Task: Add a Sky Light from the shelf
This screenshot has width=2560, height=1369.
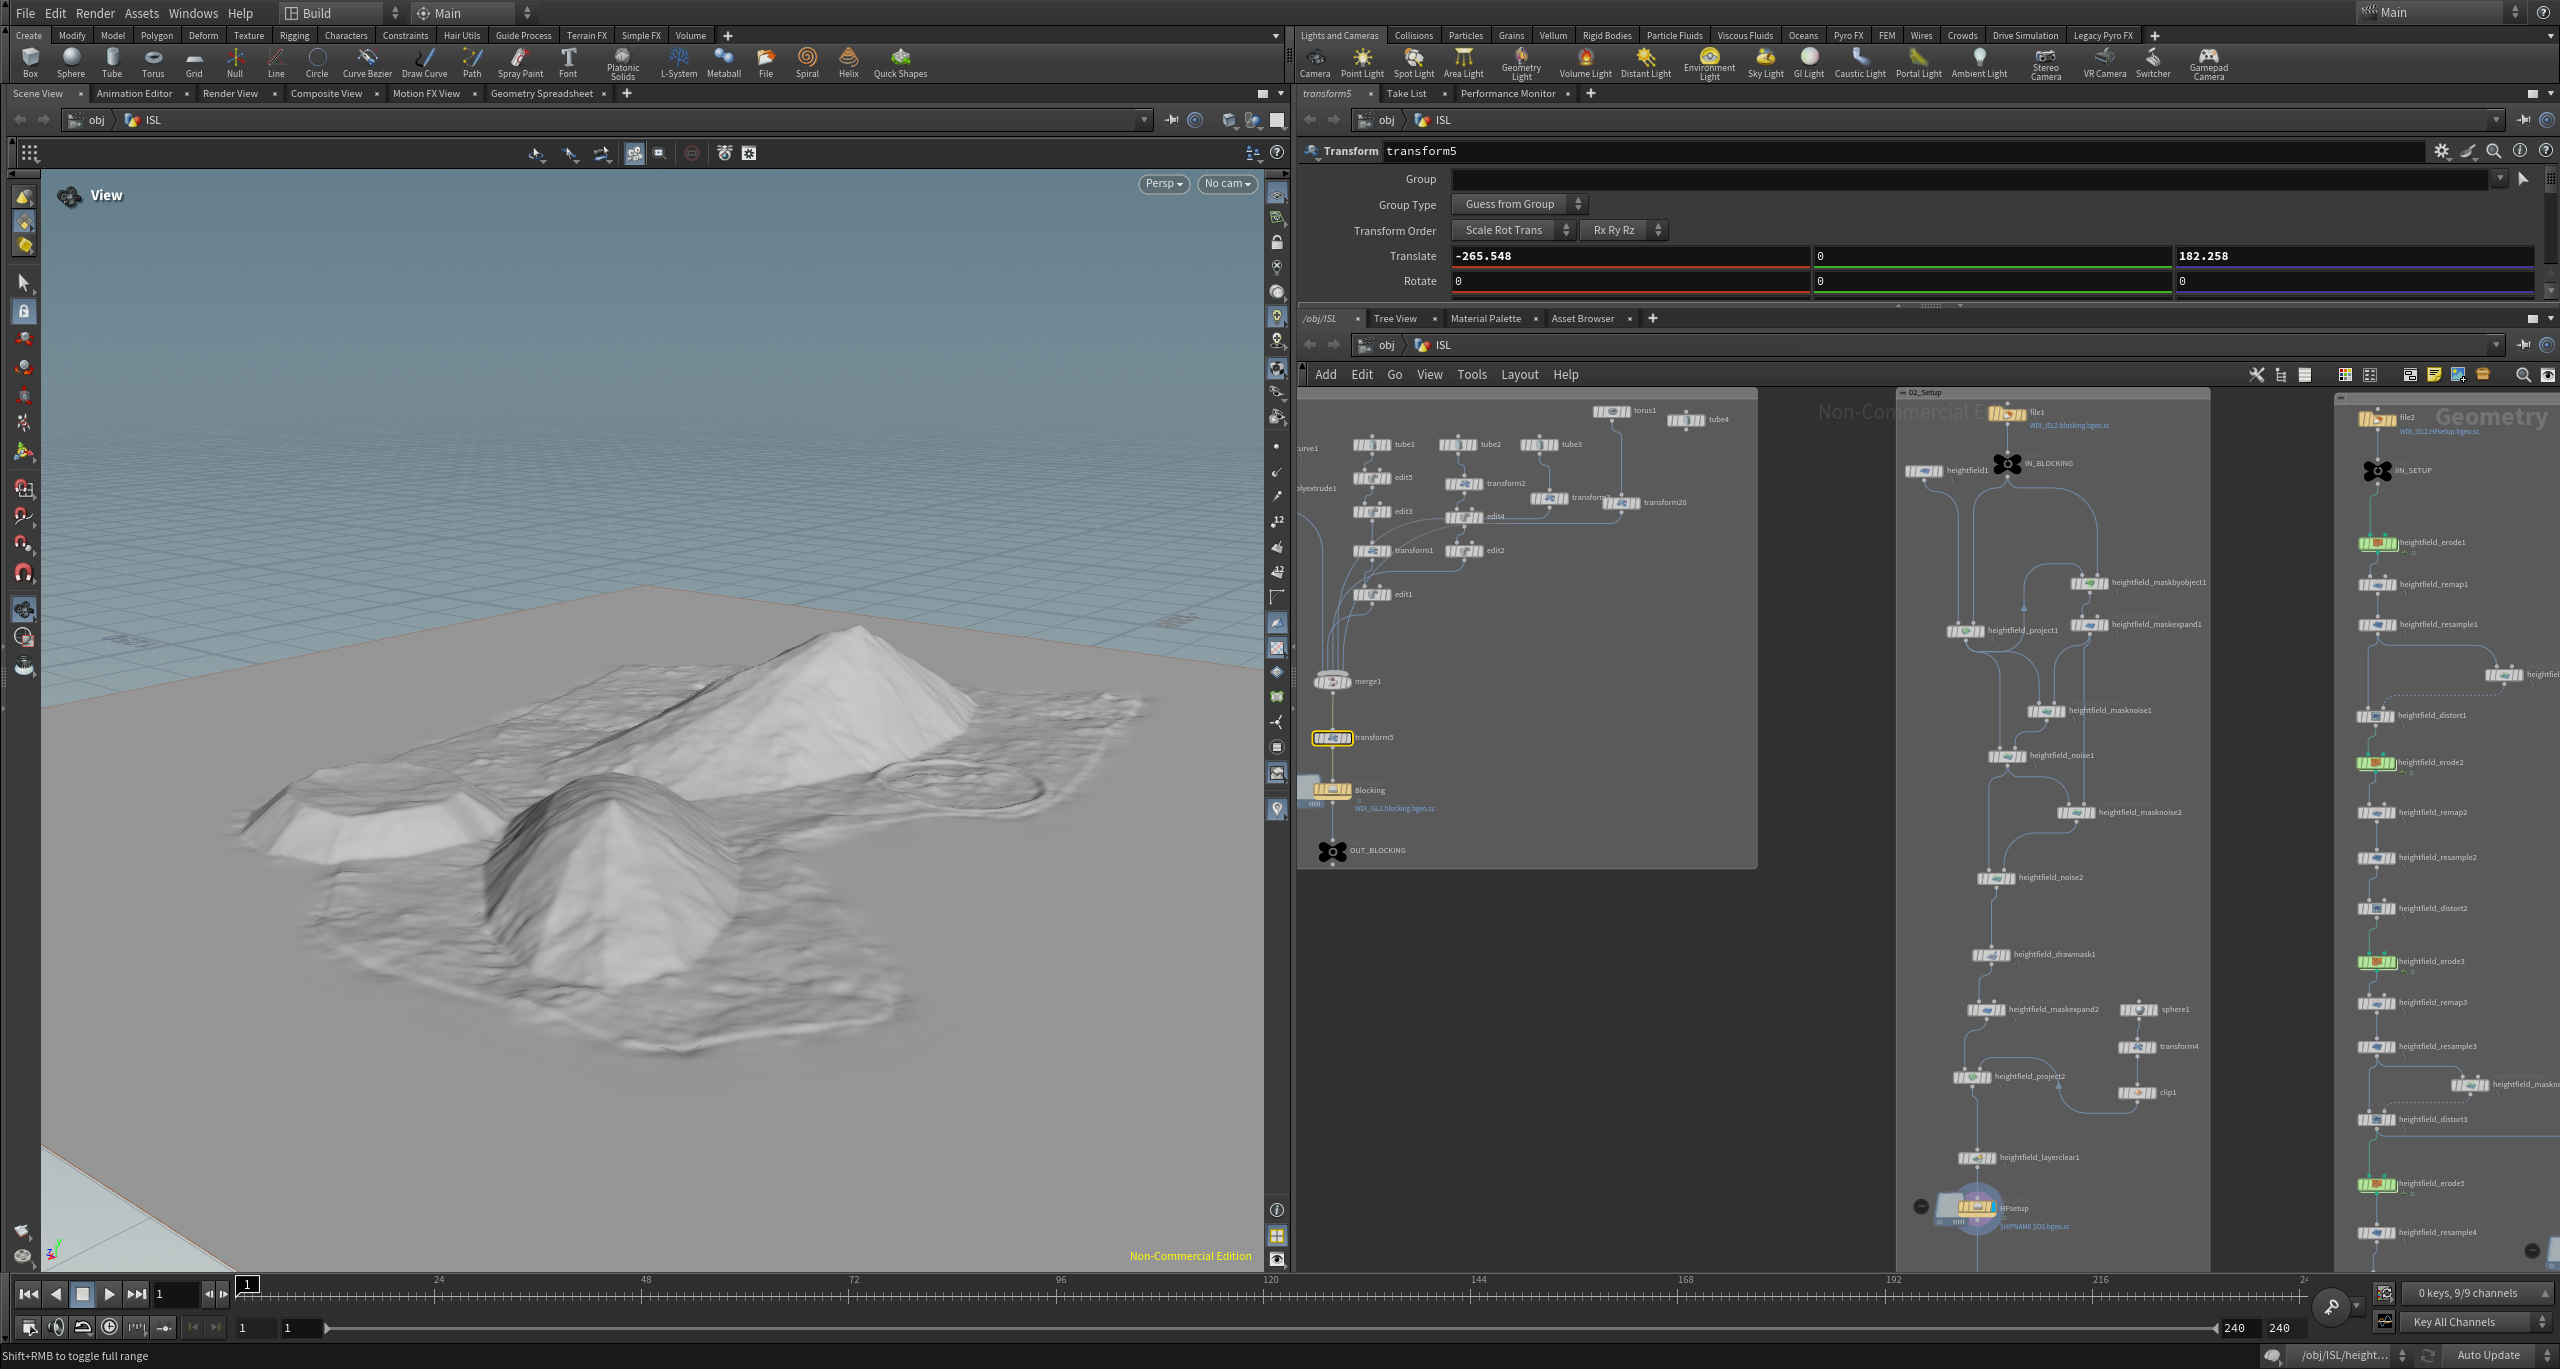Action: 1765,62
